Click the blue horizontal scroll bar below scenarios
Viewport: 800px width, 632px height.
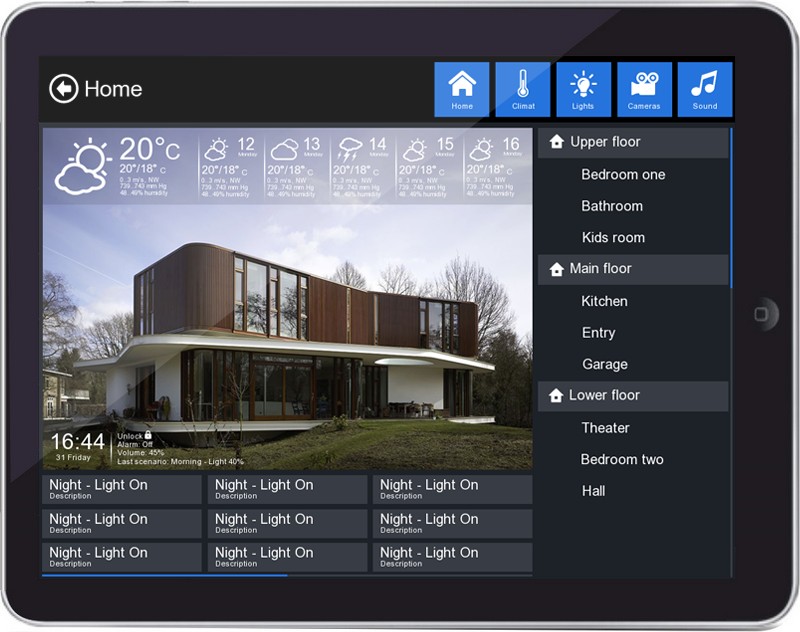[165, 575]
